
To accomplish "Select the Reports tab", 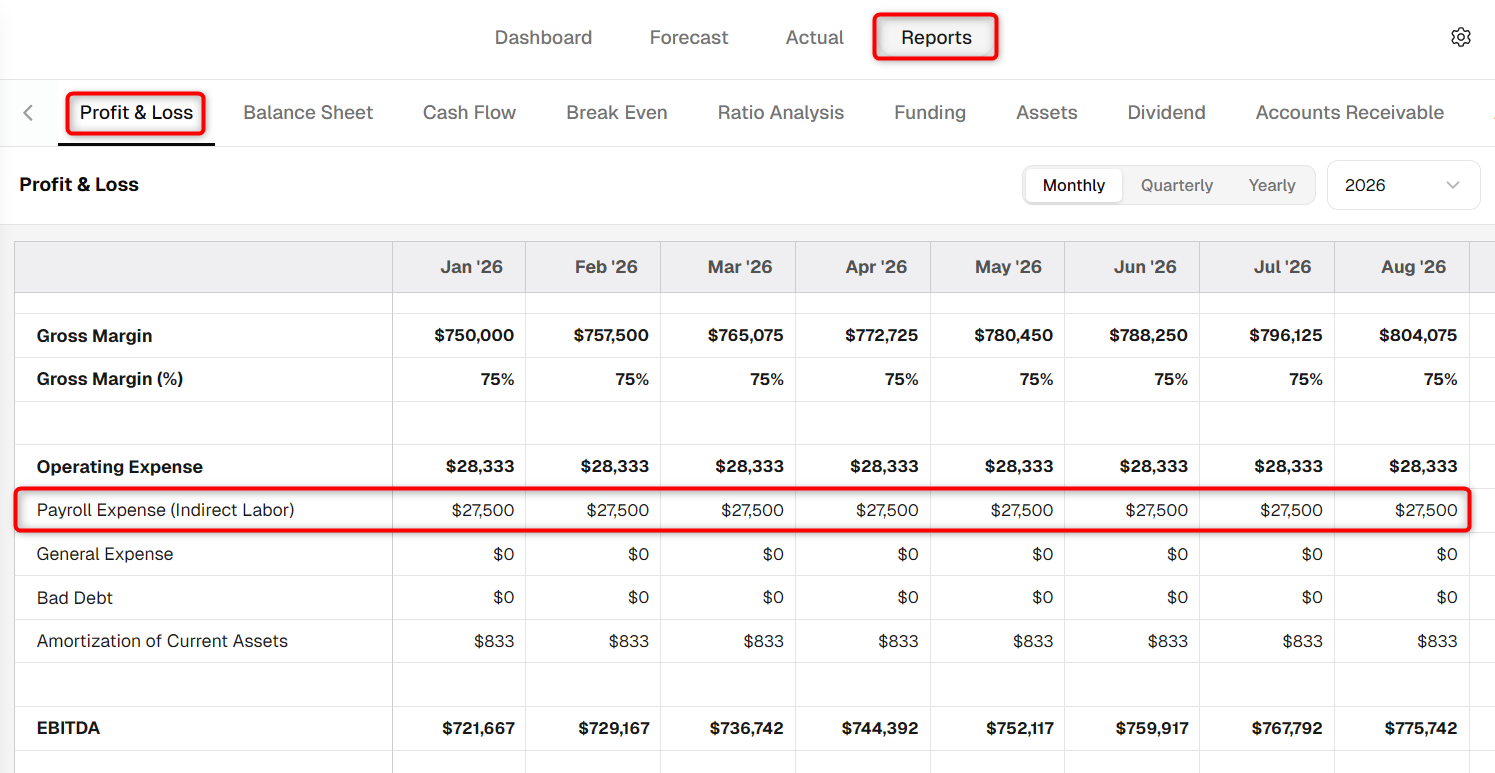I will pyautogui.click(x=936, y=38).
